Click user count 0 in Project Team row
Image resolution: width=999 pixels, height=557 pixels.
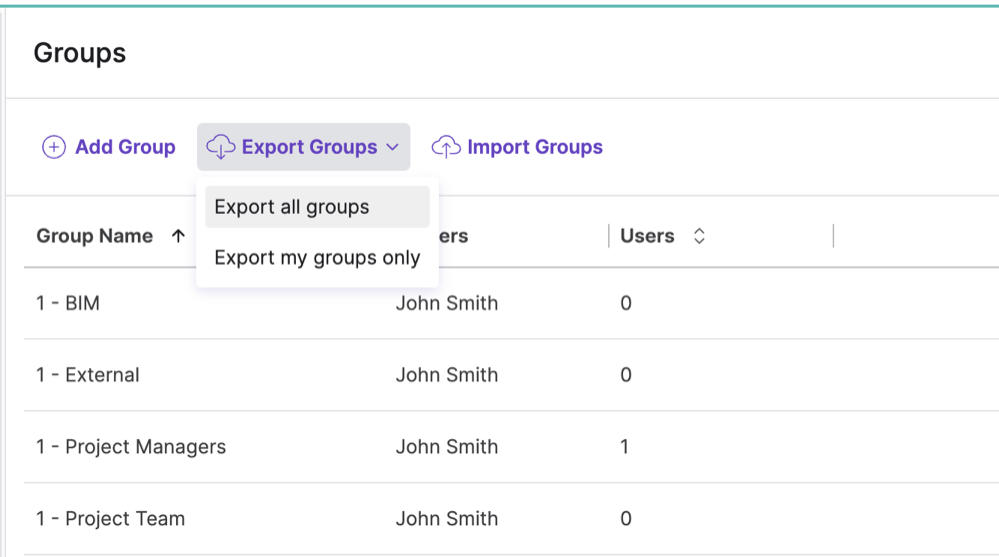pyautogui.click(x=626, y=519)
